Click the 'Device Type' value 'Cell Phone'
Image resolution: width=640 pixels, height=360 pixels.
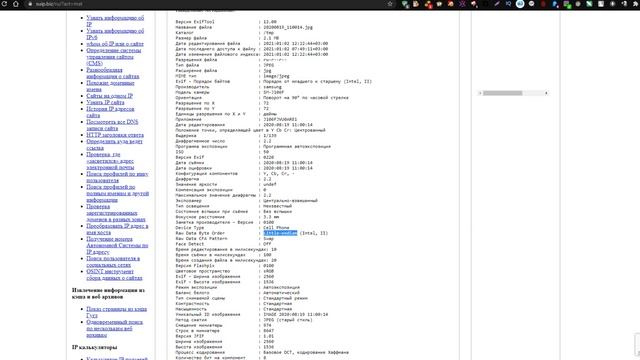tap(276, 228)
